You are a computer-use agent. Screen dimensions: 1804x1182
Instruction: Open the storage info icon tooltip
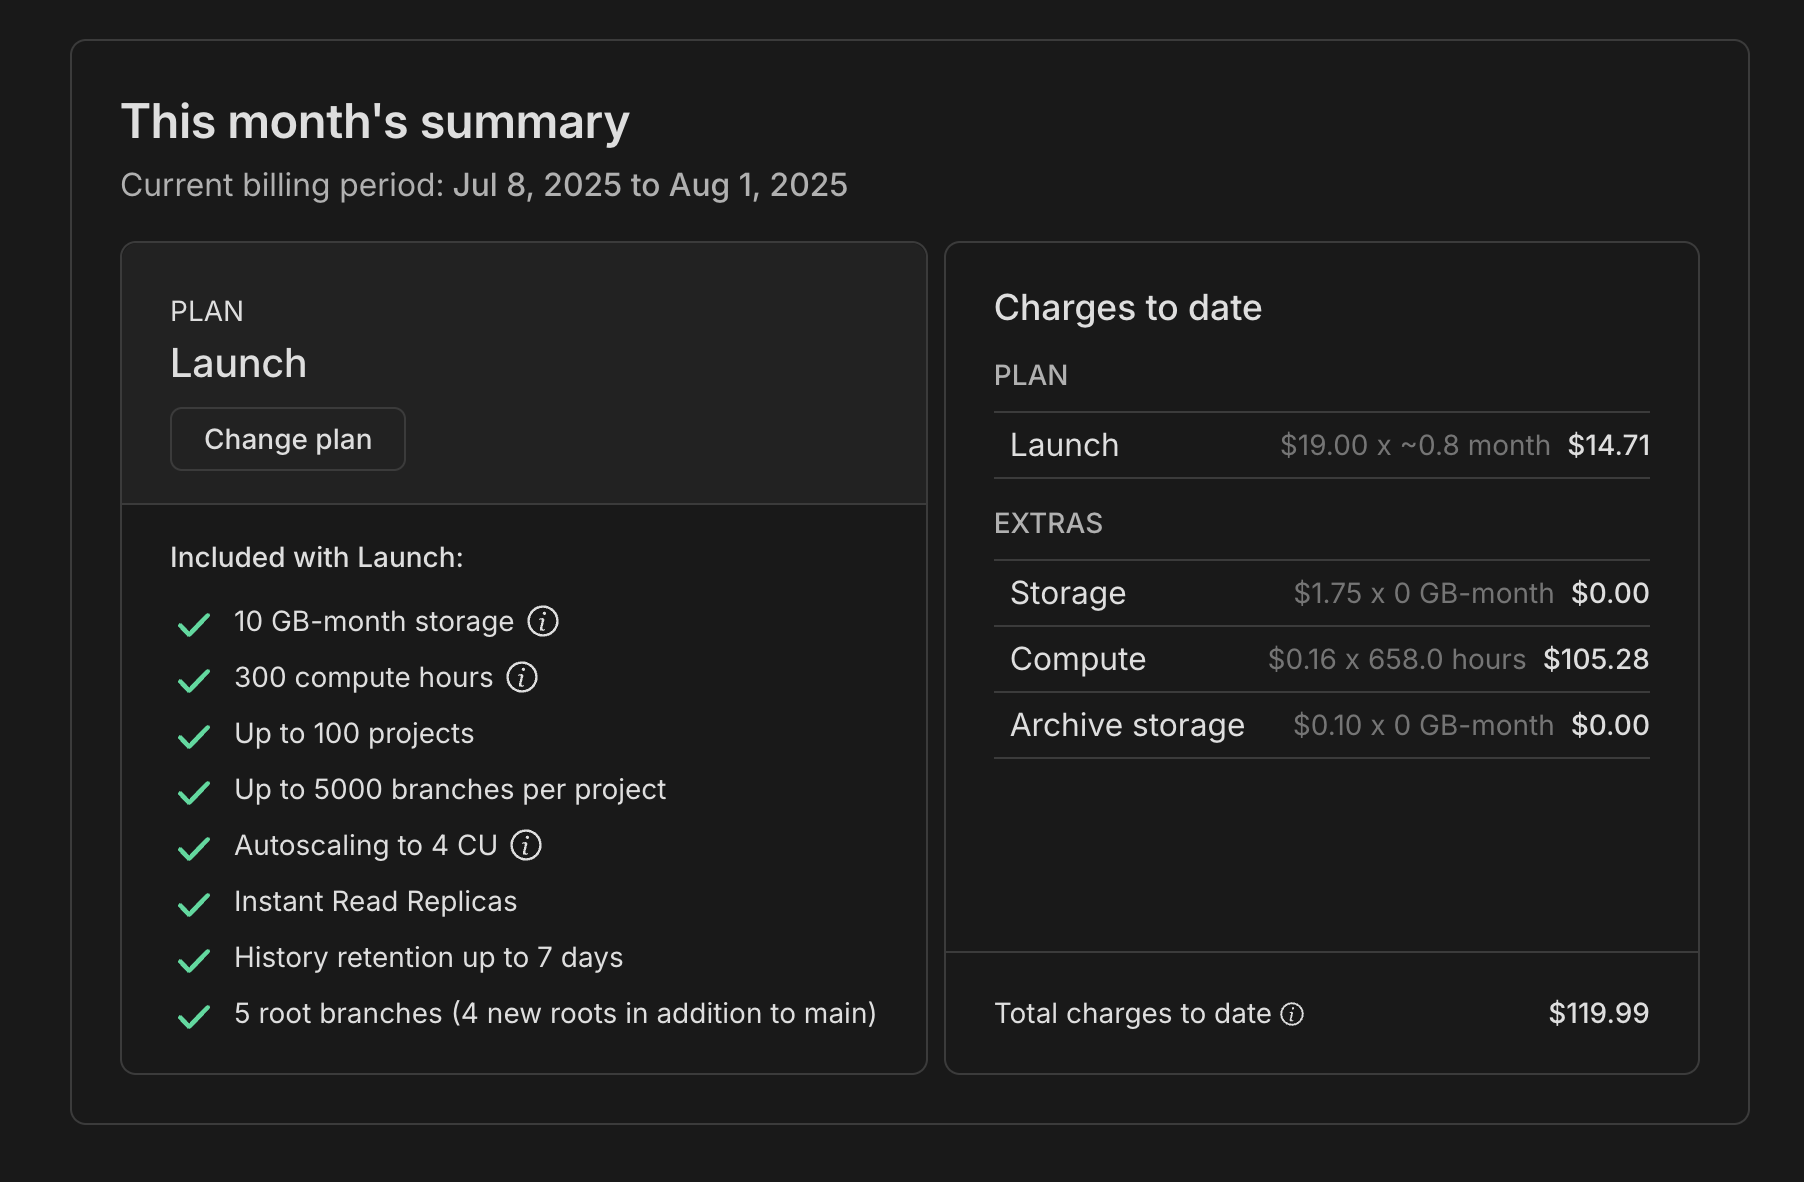pyautogui.click(x=543, y=621)
